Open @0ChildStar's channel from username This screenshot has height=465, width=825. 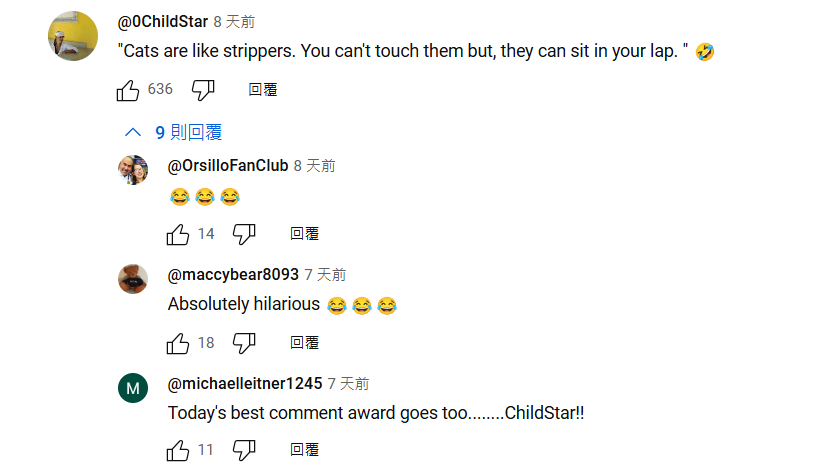[163, 22]
